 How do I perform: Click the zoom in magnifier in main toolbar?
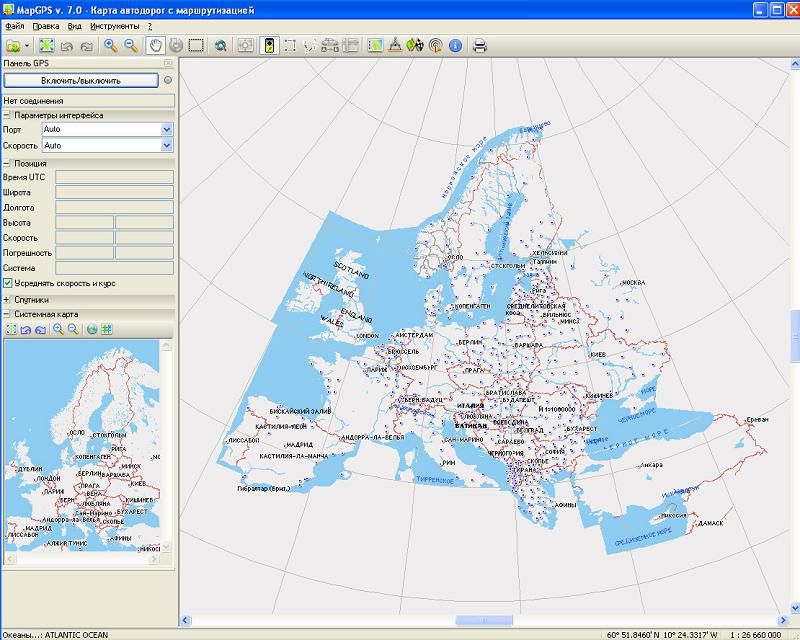click(x=110, y=45)
